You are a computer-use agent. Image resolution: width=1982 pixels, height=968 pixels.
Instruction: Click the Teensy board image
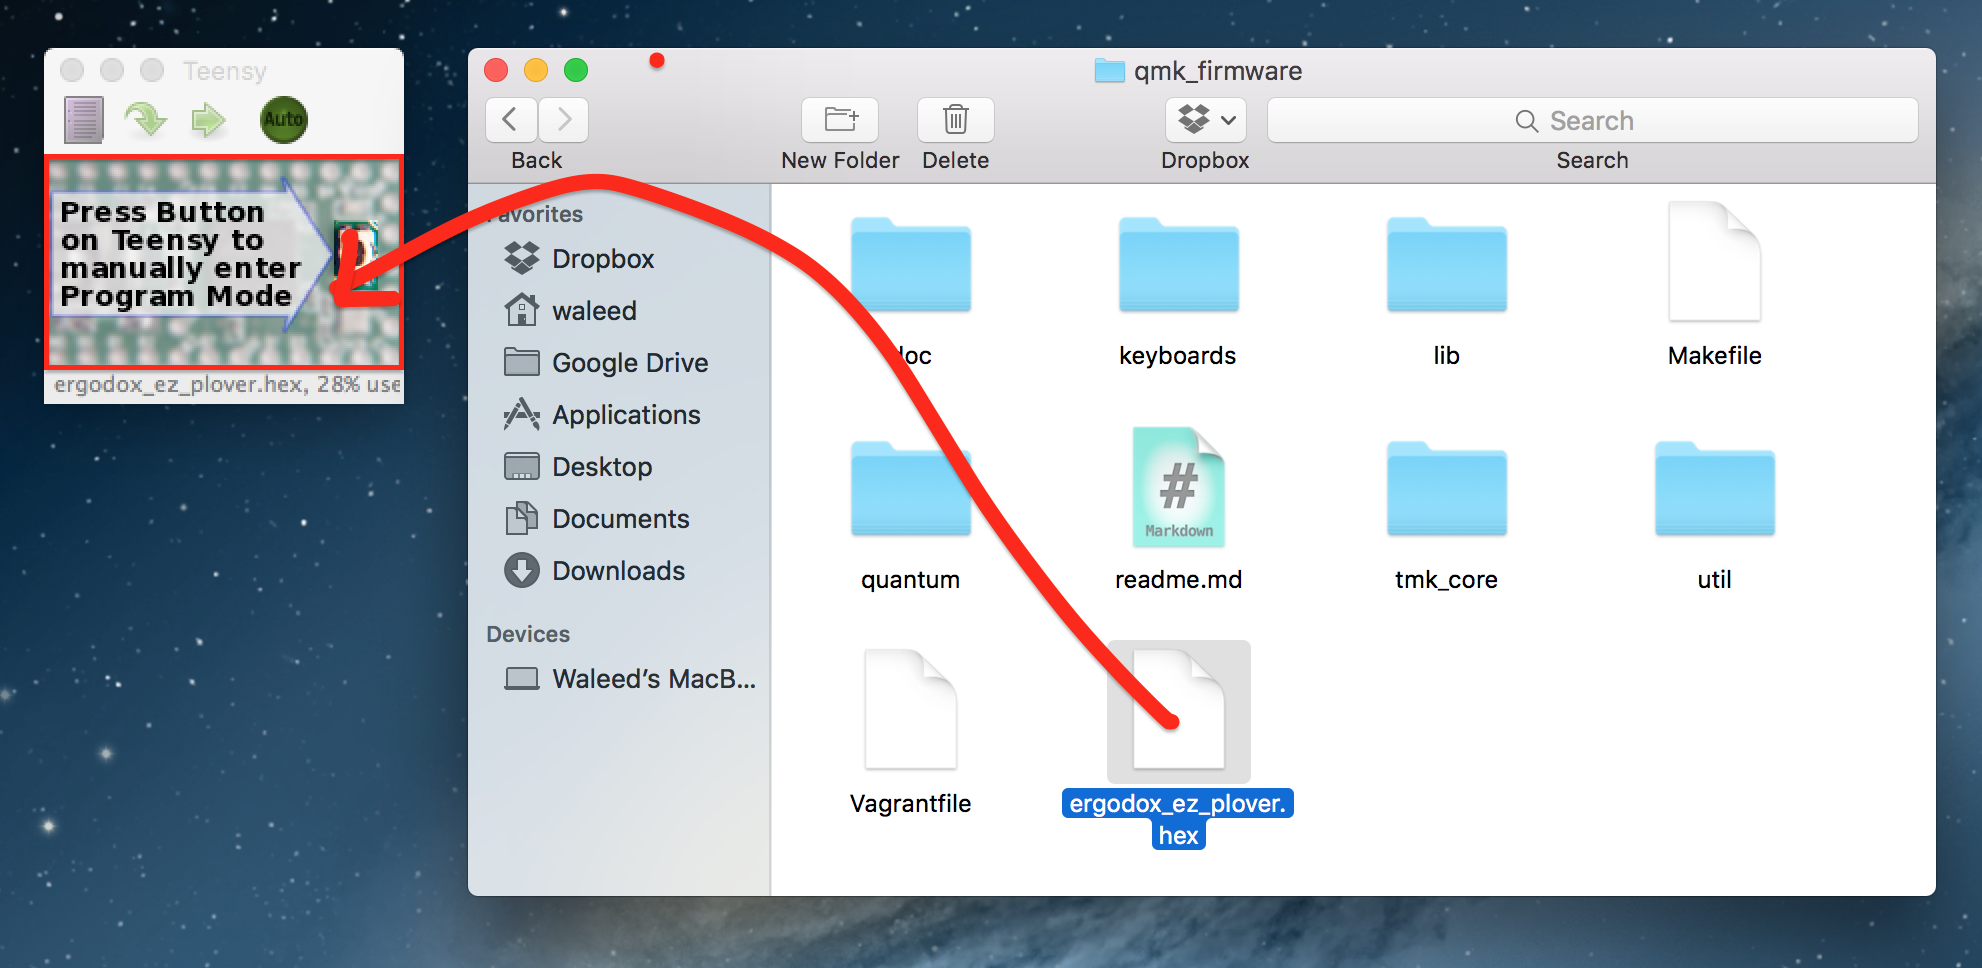click(x=224, y=262)
